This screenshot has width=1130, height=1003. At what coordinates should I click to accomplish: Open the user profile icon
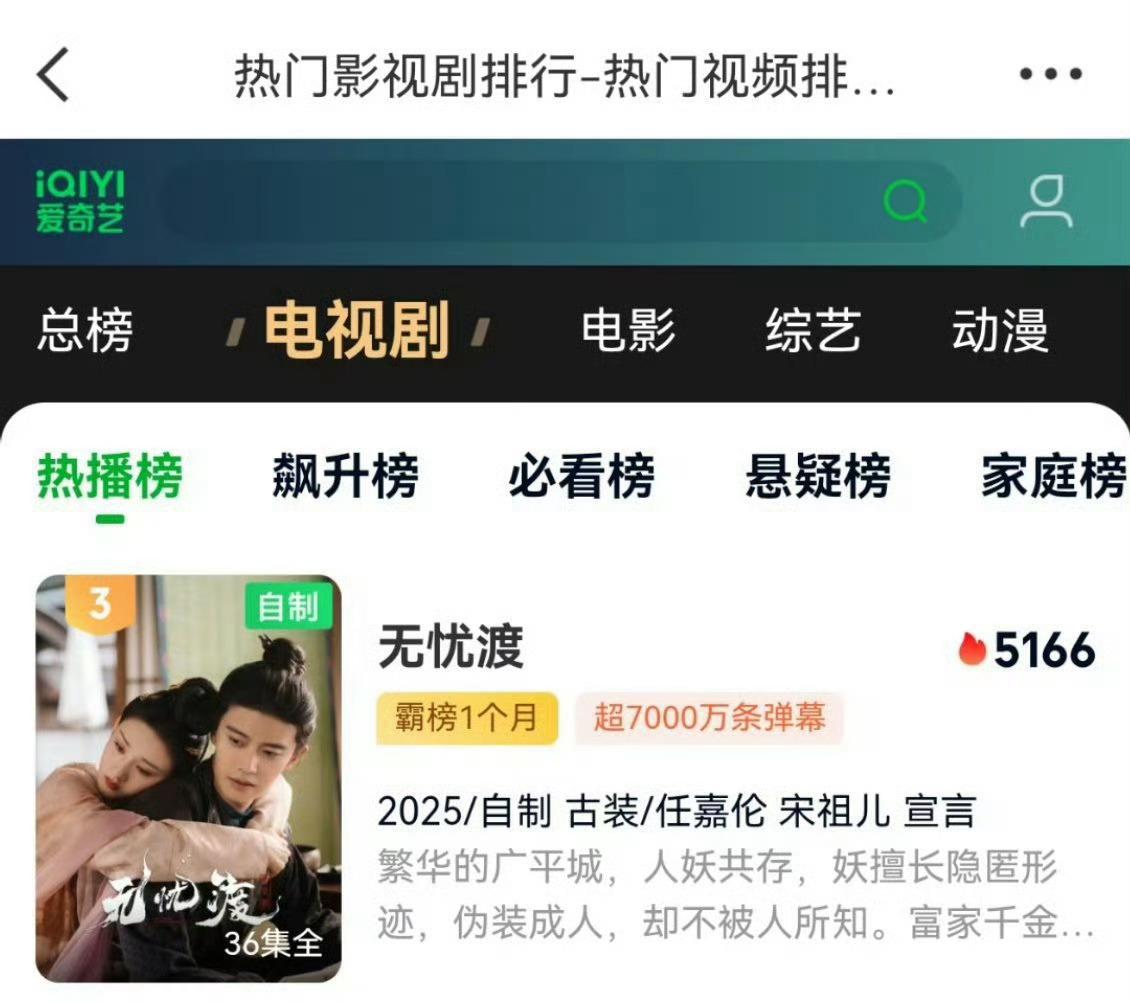point(1046,201)
